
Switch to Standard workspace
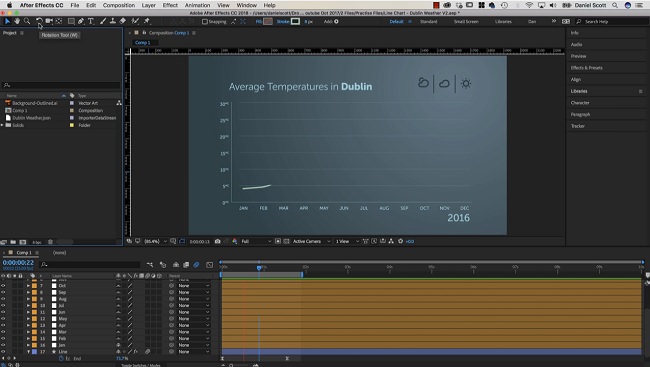(x=428, y=22)
